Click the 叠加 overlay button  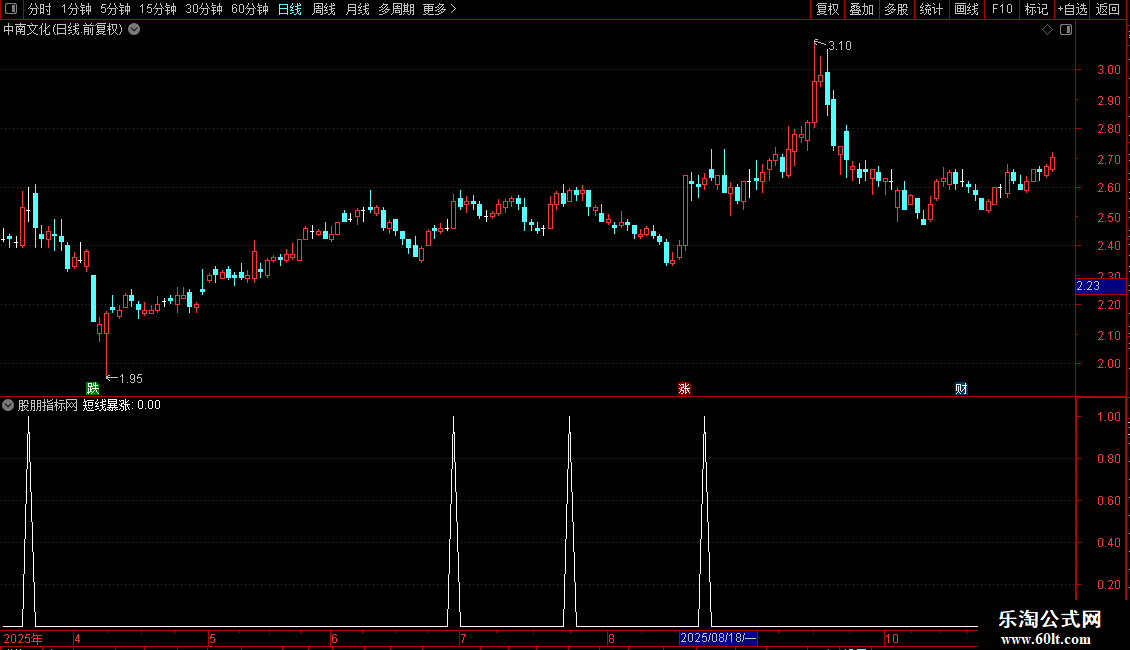[861, 9]
